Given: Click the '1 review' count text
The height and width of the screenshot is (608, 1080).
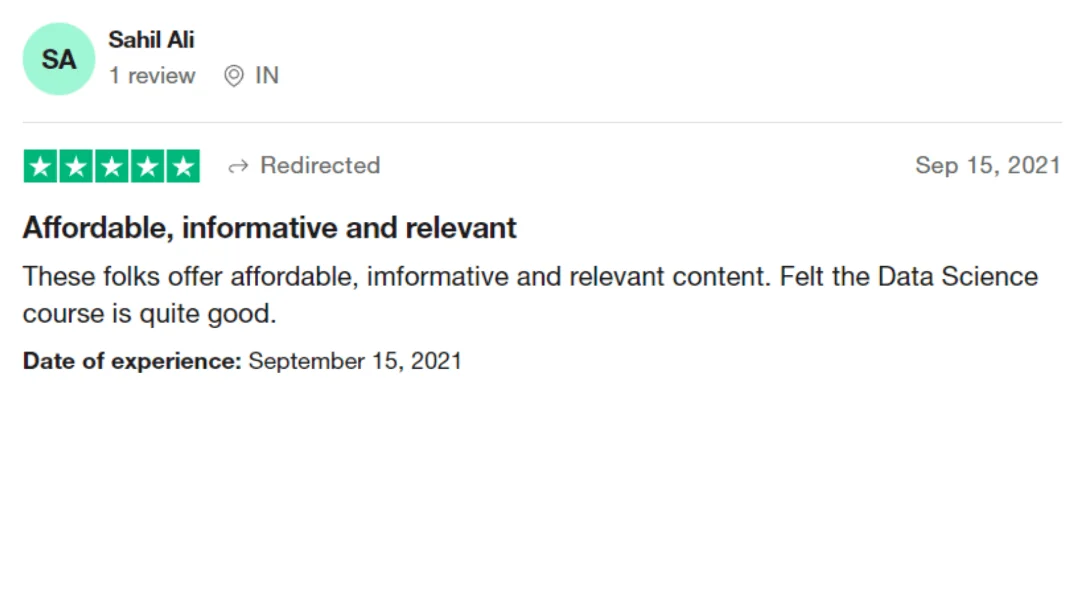Looking at the screenshot, I should point(152,75).
